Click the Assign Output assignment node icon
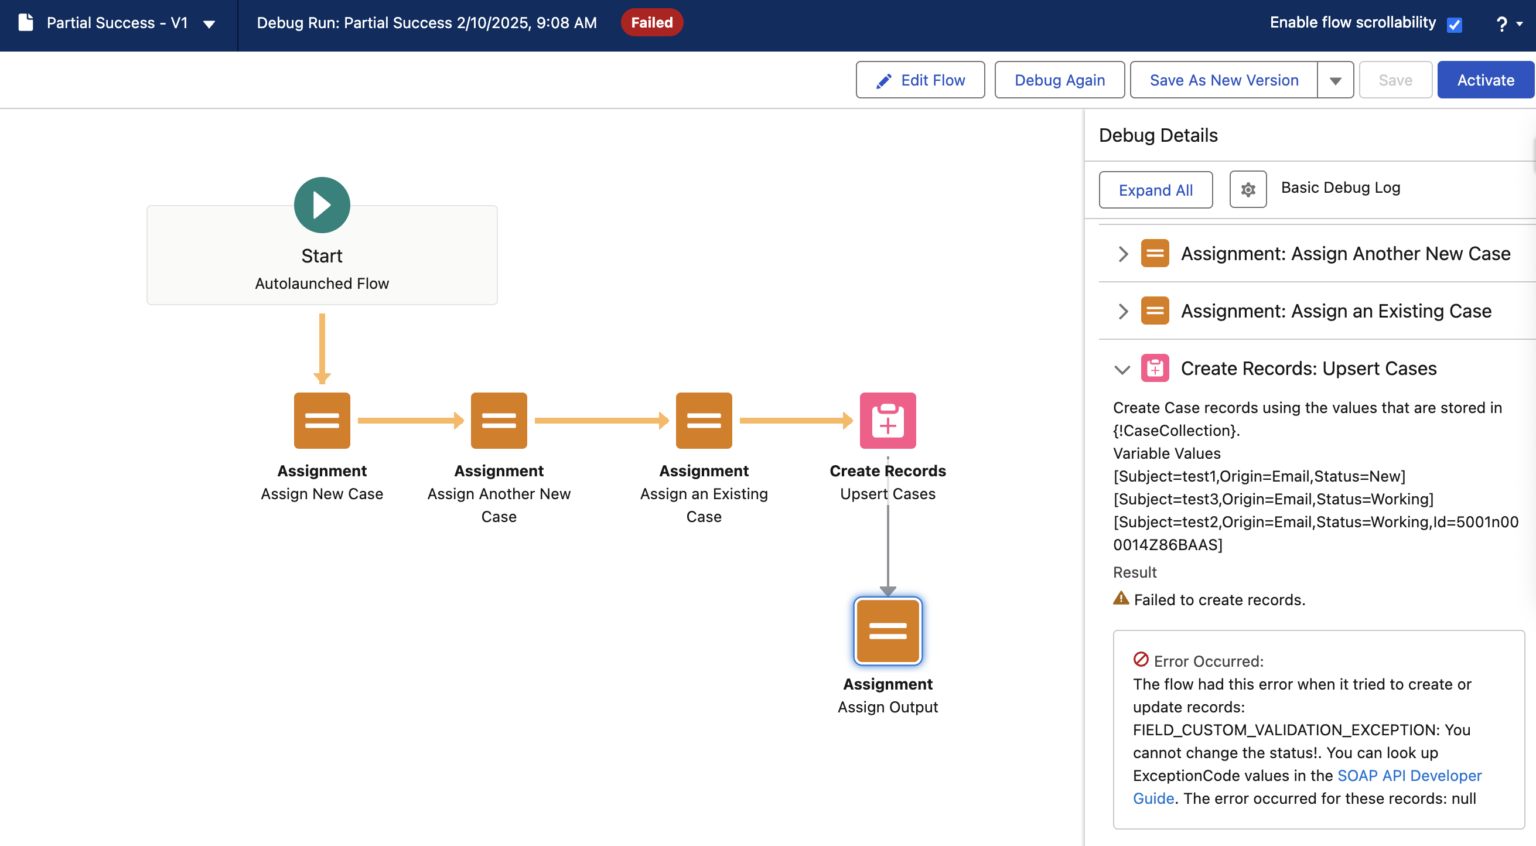 click(888, 630)
